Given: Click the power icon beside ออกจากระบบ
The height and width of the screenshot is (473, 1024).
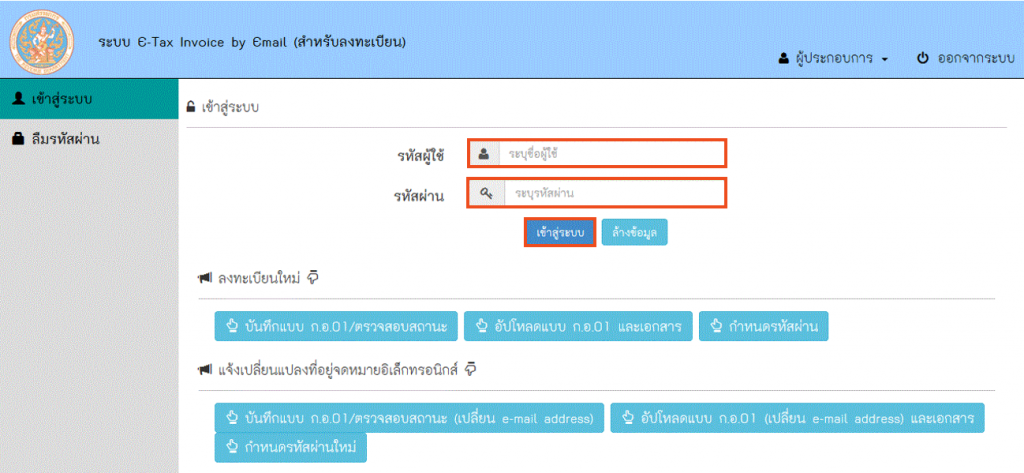Looking at the screenshot, I should tap(923, 58).
